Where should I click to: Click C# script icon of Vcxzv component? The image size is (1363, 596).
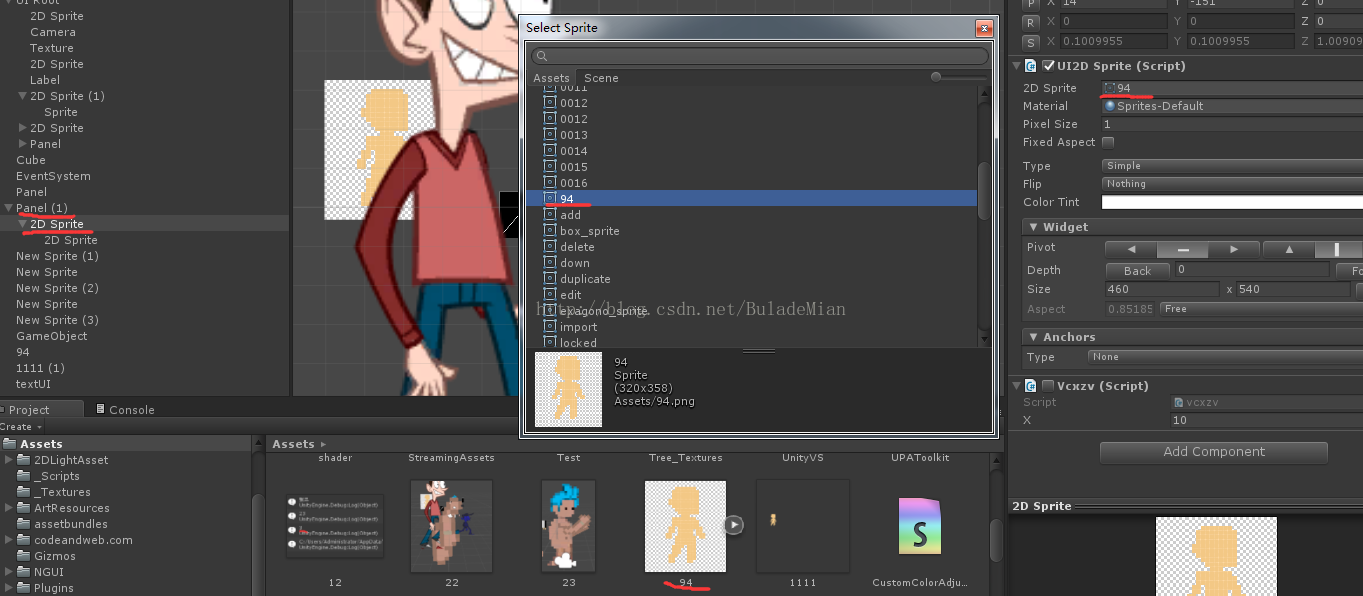[1031, 386]
